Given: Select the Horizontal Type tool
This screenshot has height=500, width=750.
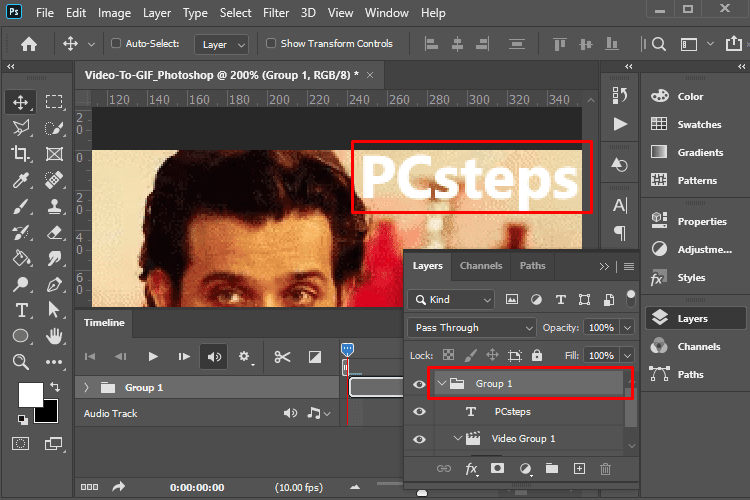Looking at the screenshot, I should coord(21,311).
